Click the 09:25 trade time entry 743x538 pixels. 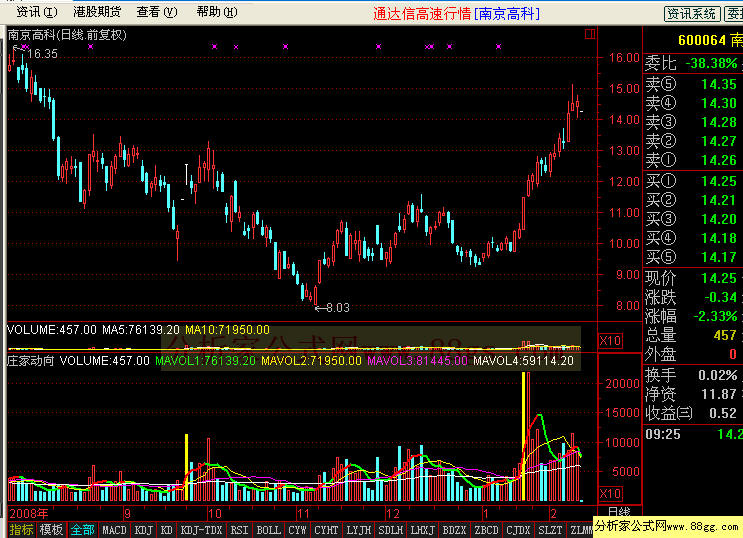[663, 434]
